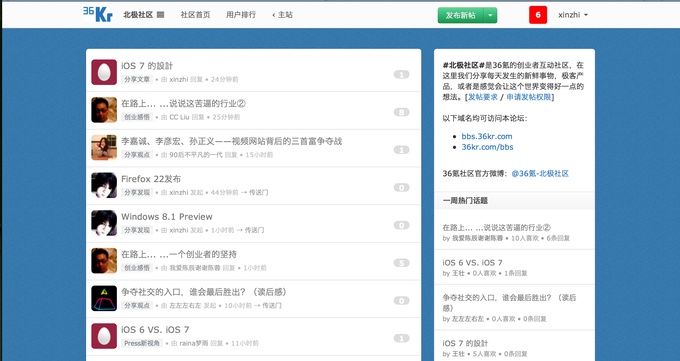Click the 36Kr logo
Screen dimensions: 680x361
(x=98, y=14)
